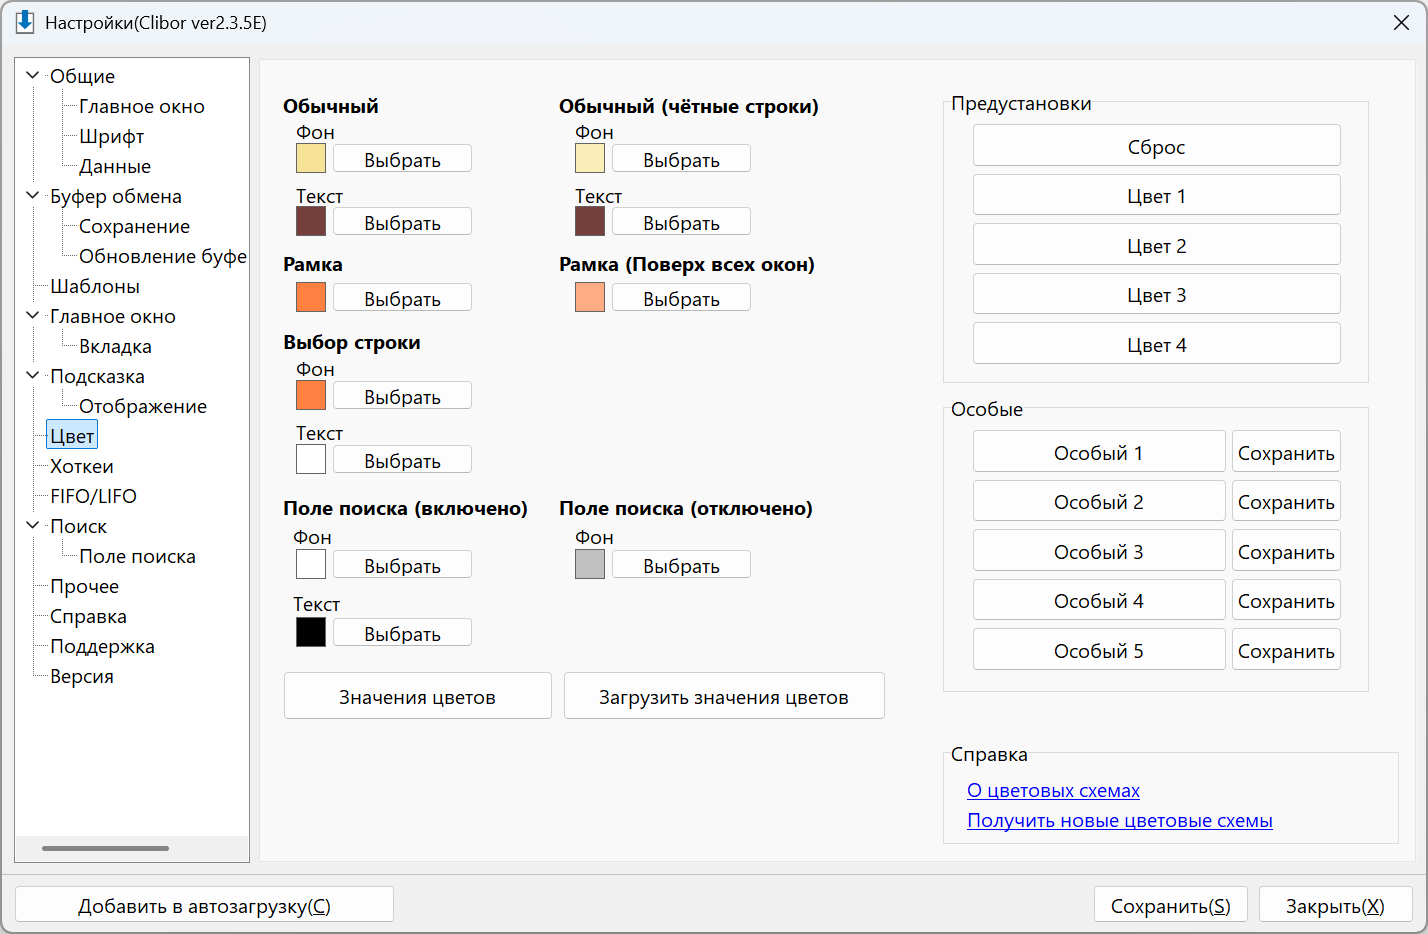This screenshot has height=934, width=1428.
Task: Apply the Цвет 2 preset
Action: click(1156, 245)
